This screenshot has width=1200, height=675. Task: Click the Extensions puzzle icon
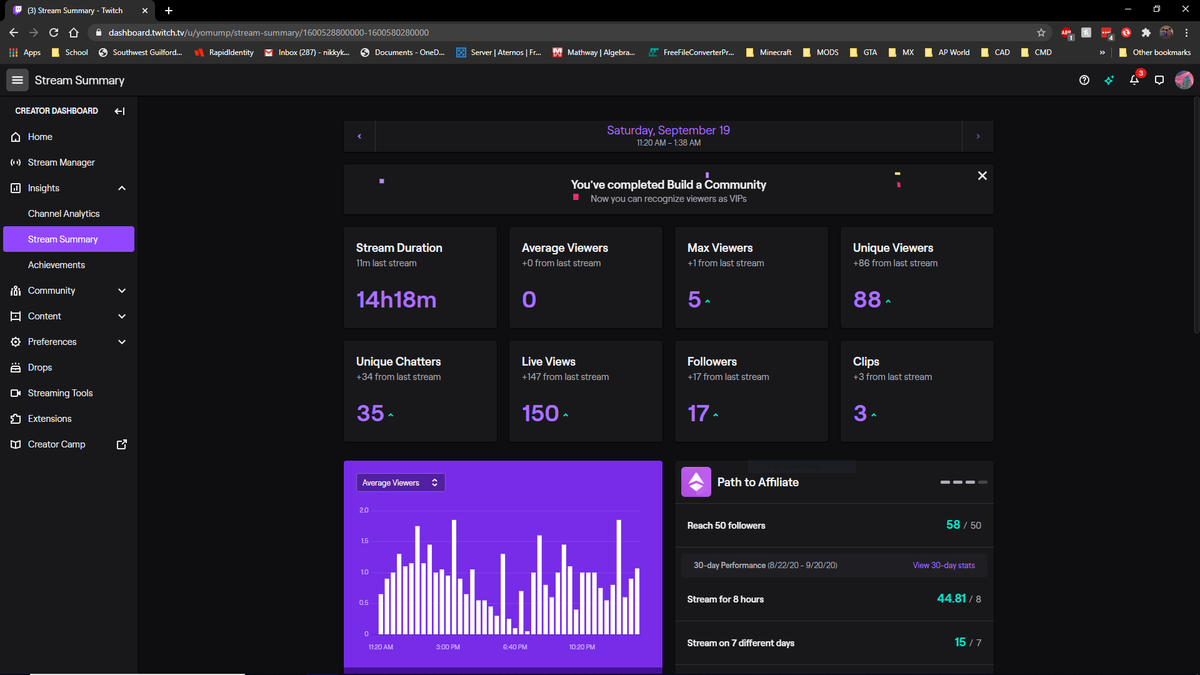point(15,419)
